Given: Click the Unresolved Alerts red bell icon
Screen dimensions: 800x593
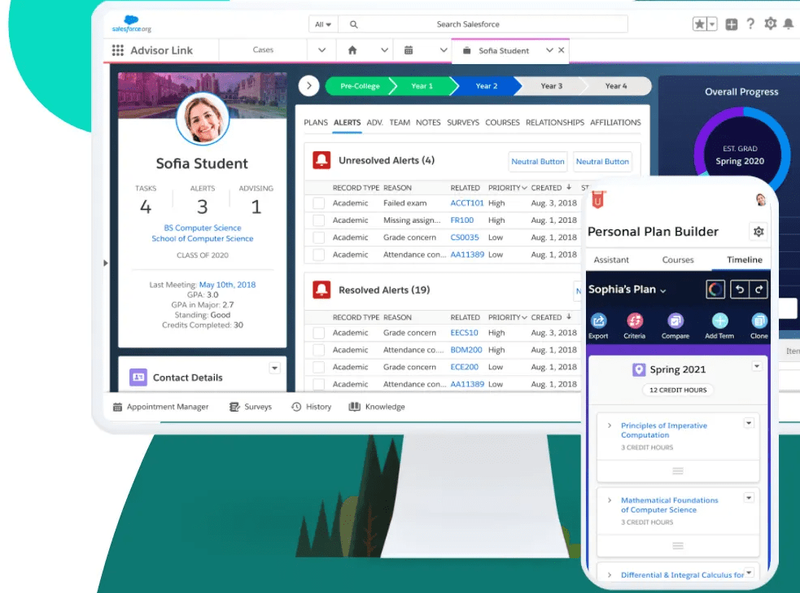Looking at the screenshot, I should pyautogui.click(x=321, y=160).
